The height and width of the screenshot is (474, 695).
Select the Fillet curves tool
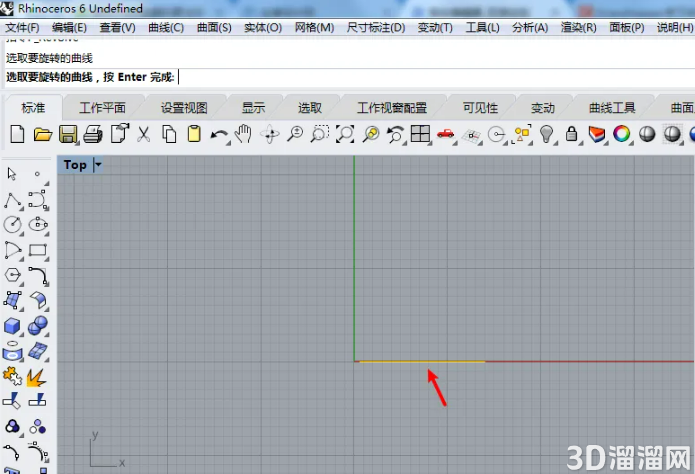tap(38, 275)
